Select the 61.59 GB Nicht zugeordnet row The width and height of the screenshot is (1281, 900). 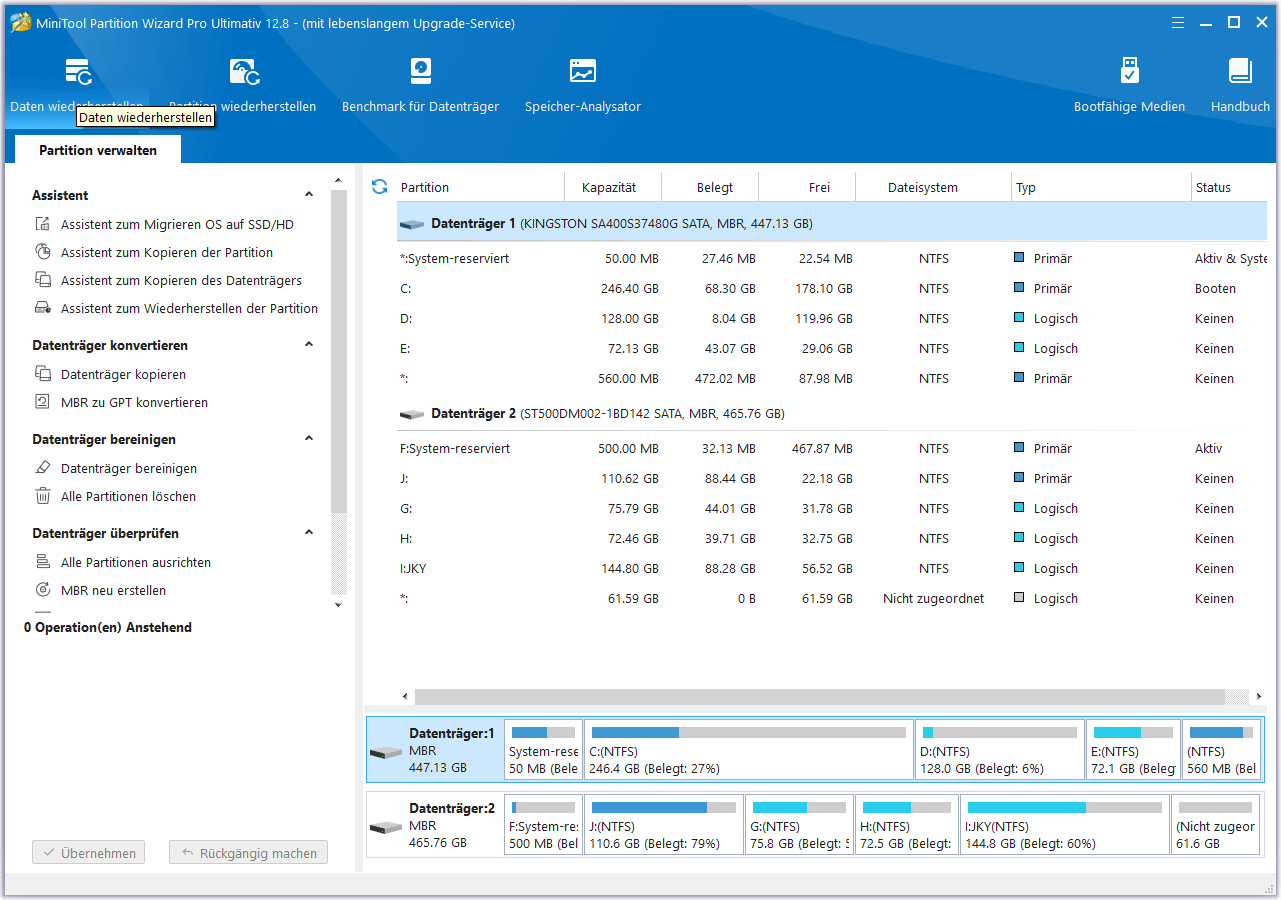tap(831, 599)
